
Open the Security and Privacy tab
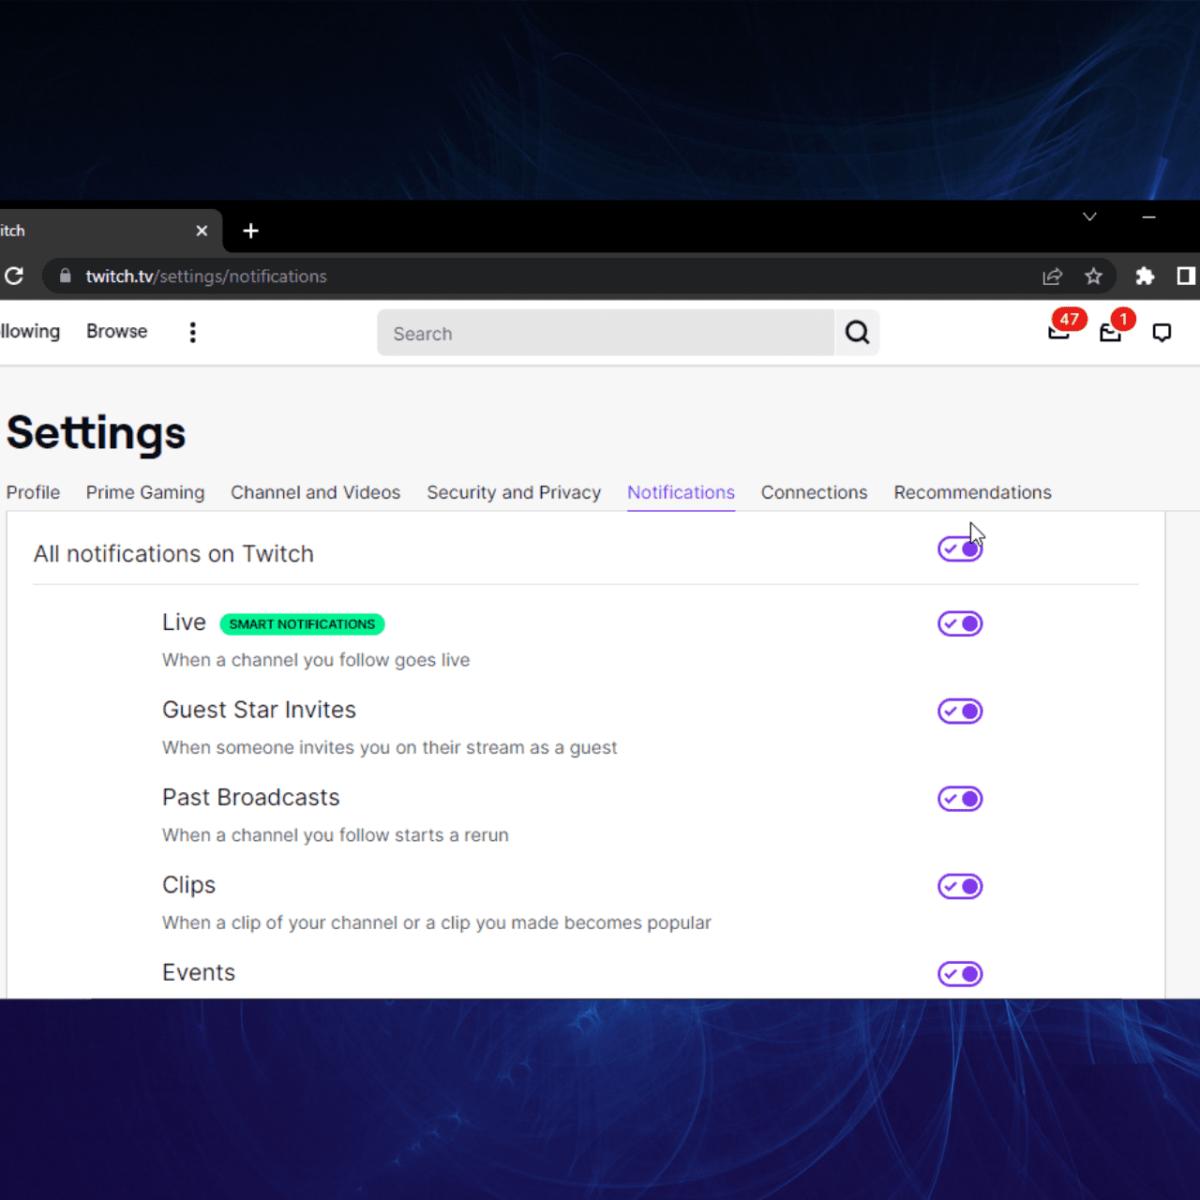click(514, 492)
